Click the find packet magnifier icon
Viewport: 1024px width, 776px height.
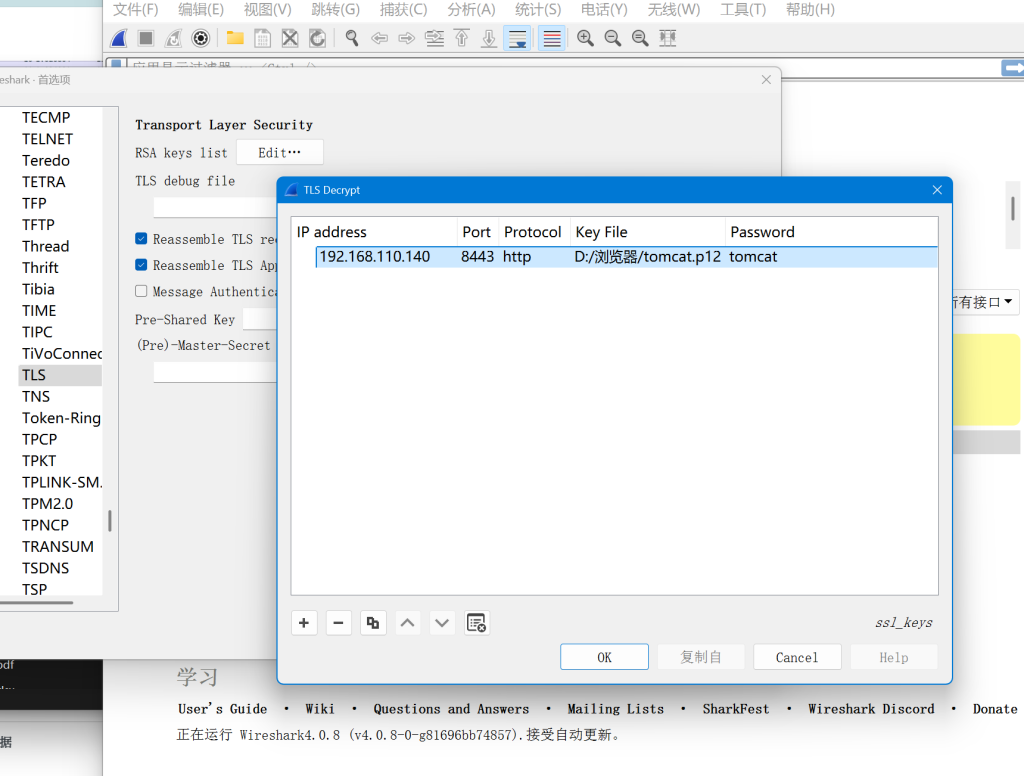(x=352, y=38)
